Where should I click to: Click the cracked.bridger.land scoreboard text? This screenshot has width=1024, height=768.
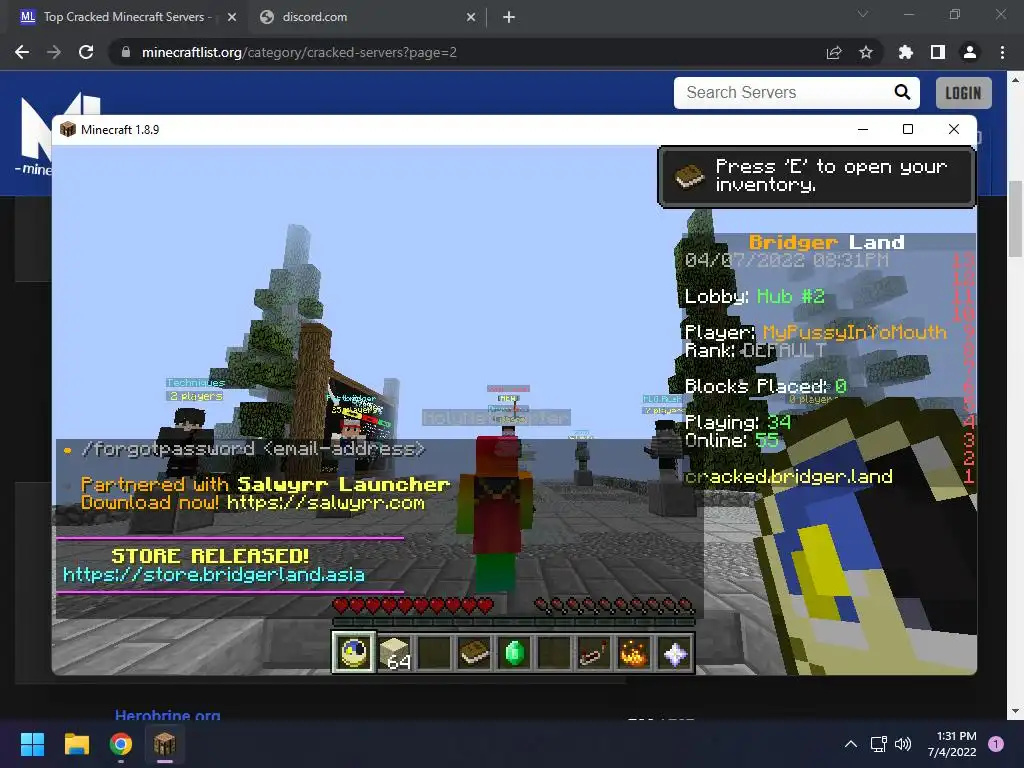pyautogui.click(x=788, y=477)
